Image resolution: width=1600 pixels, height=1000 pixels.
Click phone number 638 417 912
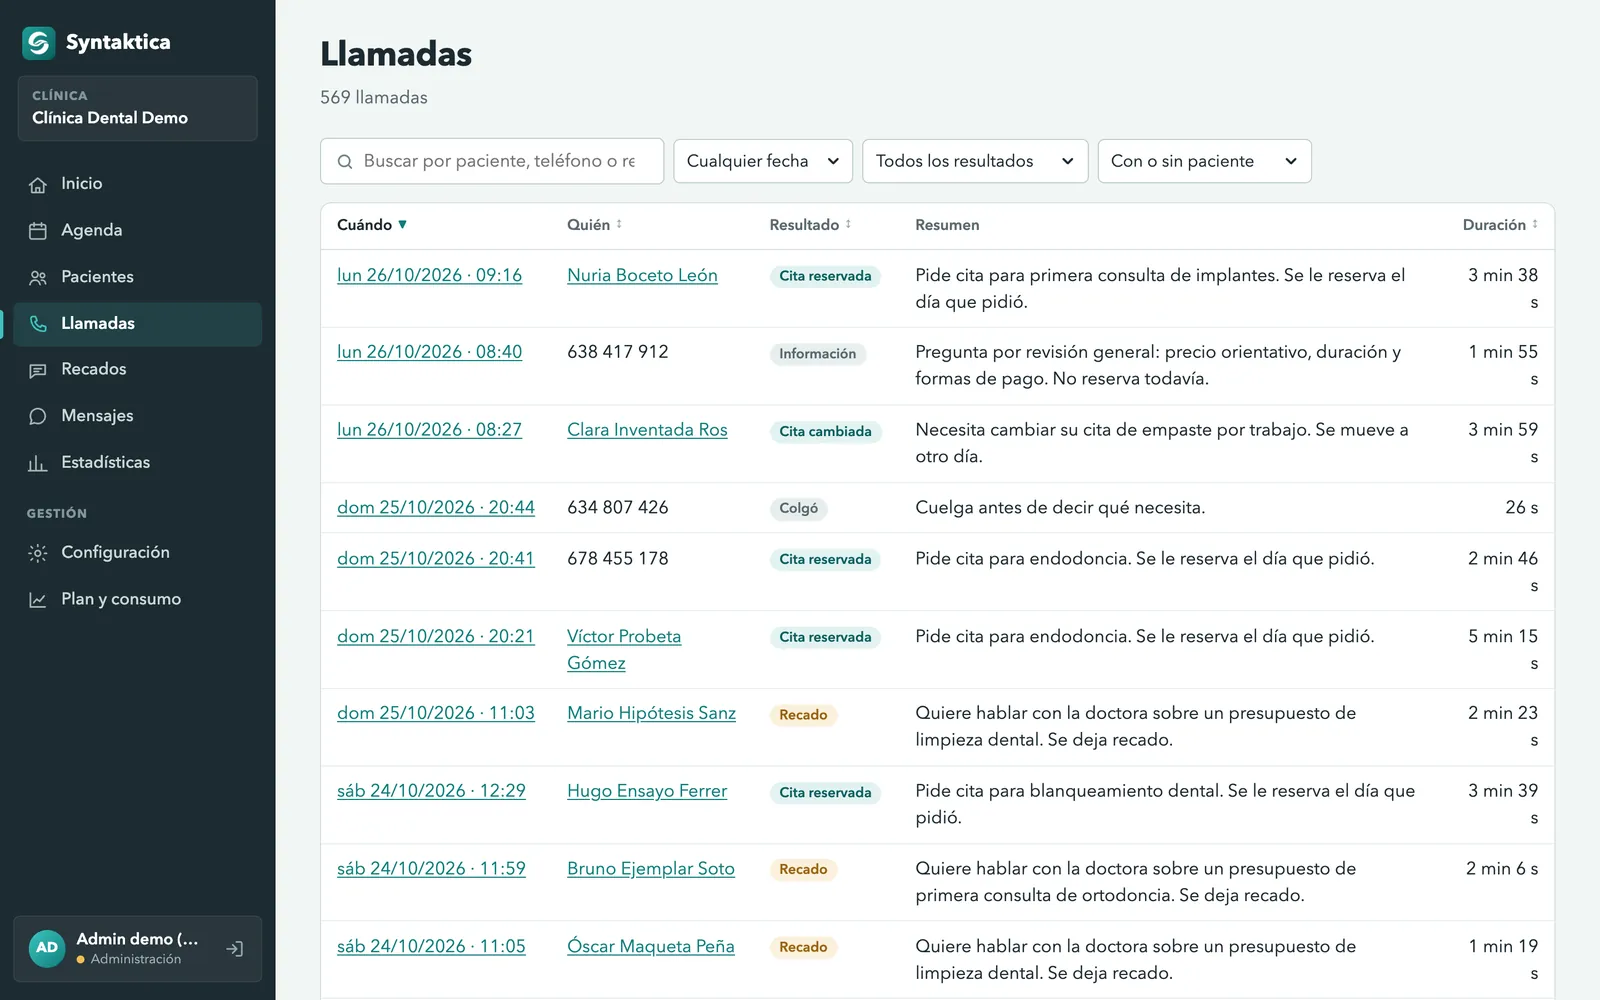618,352
